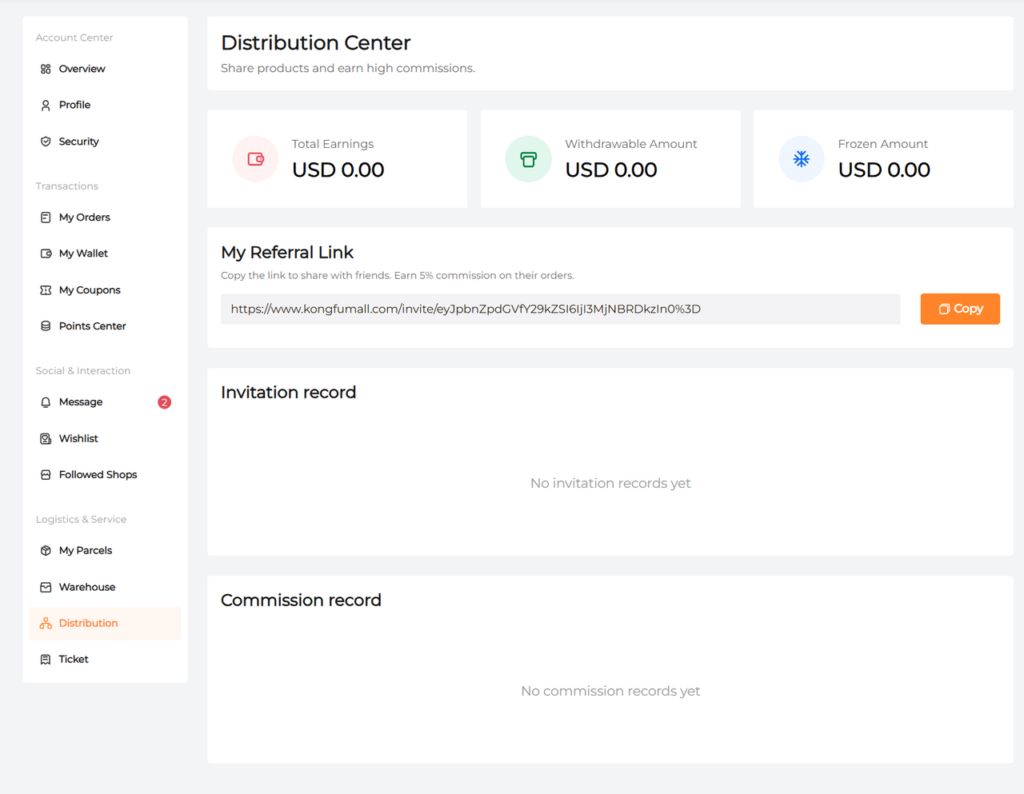The height and width of the screenshot is (794, 1024).
Task: Click the red unread message badge
Action: tap(164, 402)
